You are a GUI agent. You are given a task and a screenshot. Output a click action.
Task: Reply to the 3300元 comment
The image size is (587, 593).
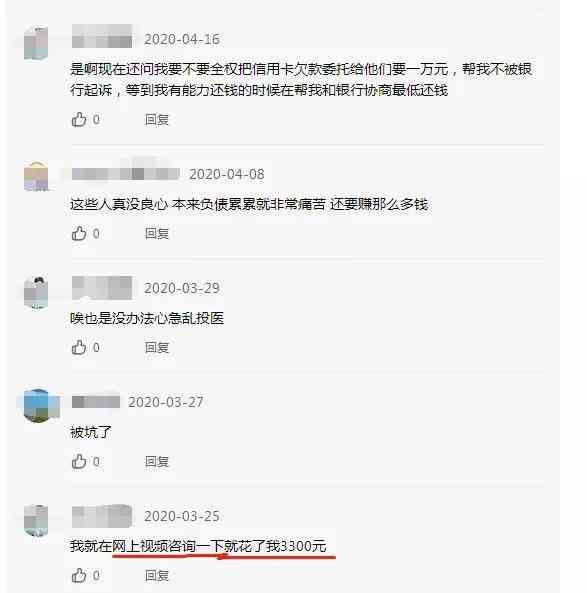[157, 575]
